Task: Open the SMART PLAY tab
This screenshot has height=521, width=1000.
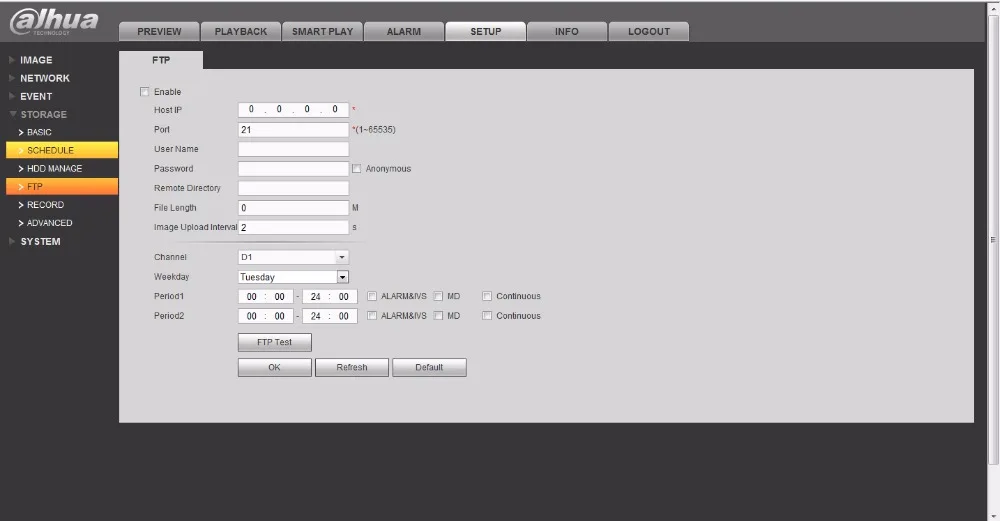Action: (322, 31)
